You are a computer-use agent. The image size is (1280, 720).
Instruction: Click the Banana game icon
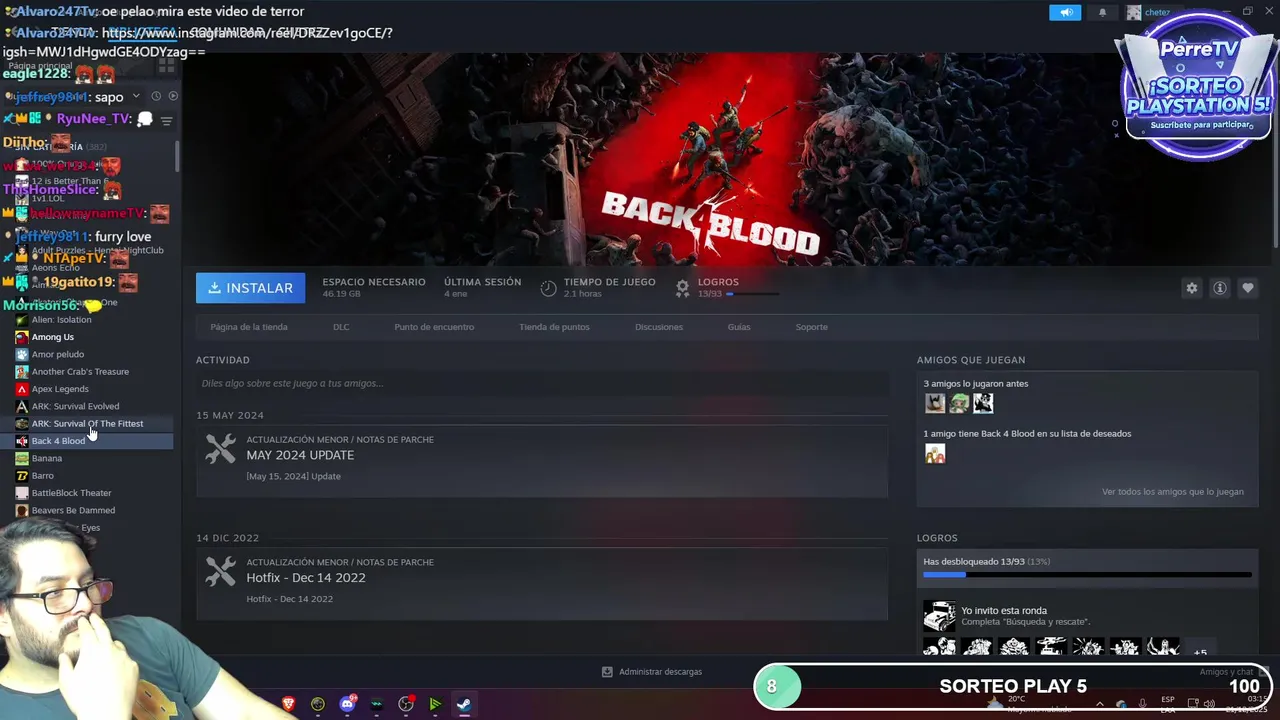22,458
